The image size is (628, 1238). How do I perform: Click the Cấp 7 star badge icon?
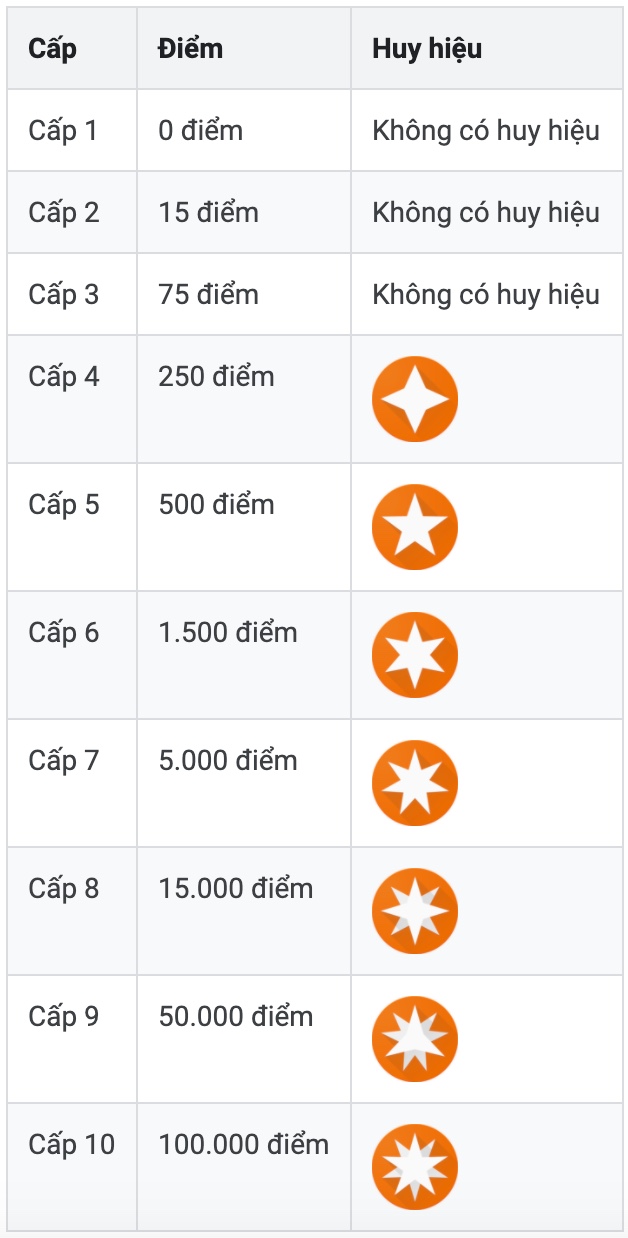415,783
